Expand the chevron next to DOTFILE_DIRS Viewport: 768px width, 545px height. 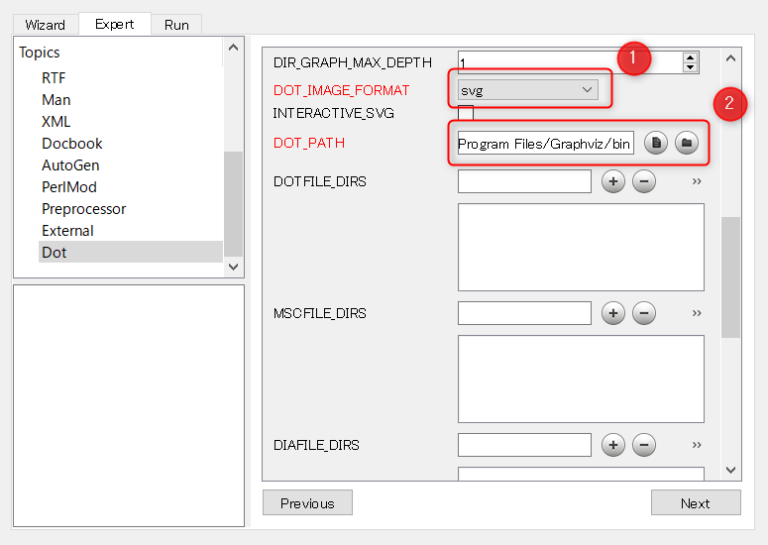697,181
